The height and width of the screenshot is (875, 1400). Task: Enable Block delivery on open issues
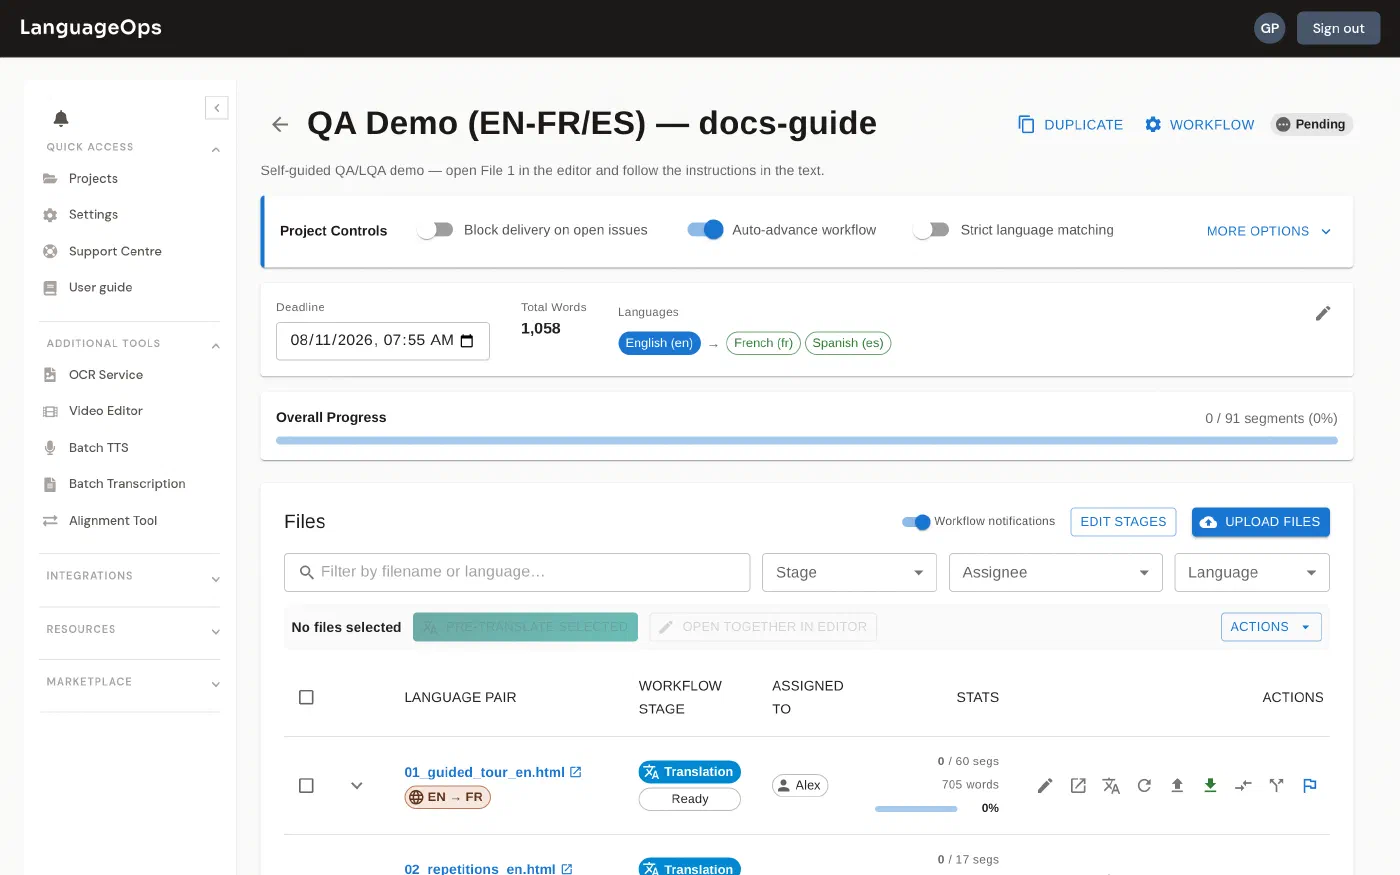435,230
